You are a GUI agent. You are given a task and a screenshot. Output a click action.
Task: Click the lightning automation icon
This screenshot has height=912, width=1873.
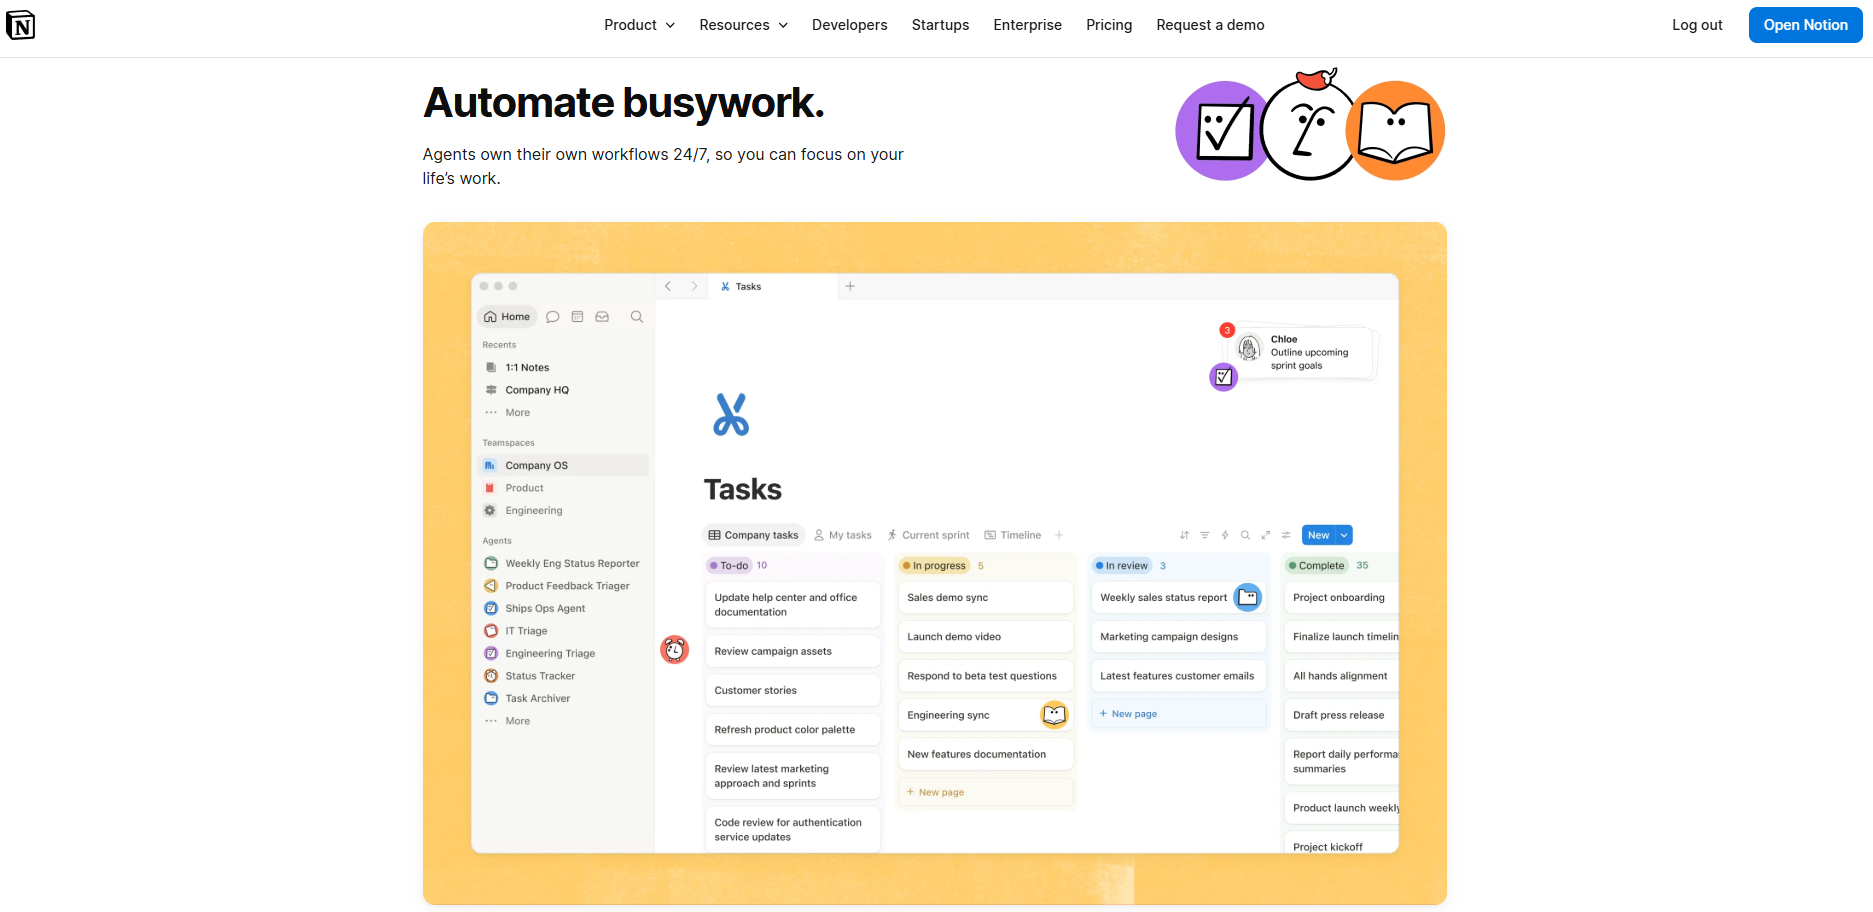(x=1225, y=536)
